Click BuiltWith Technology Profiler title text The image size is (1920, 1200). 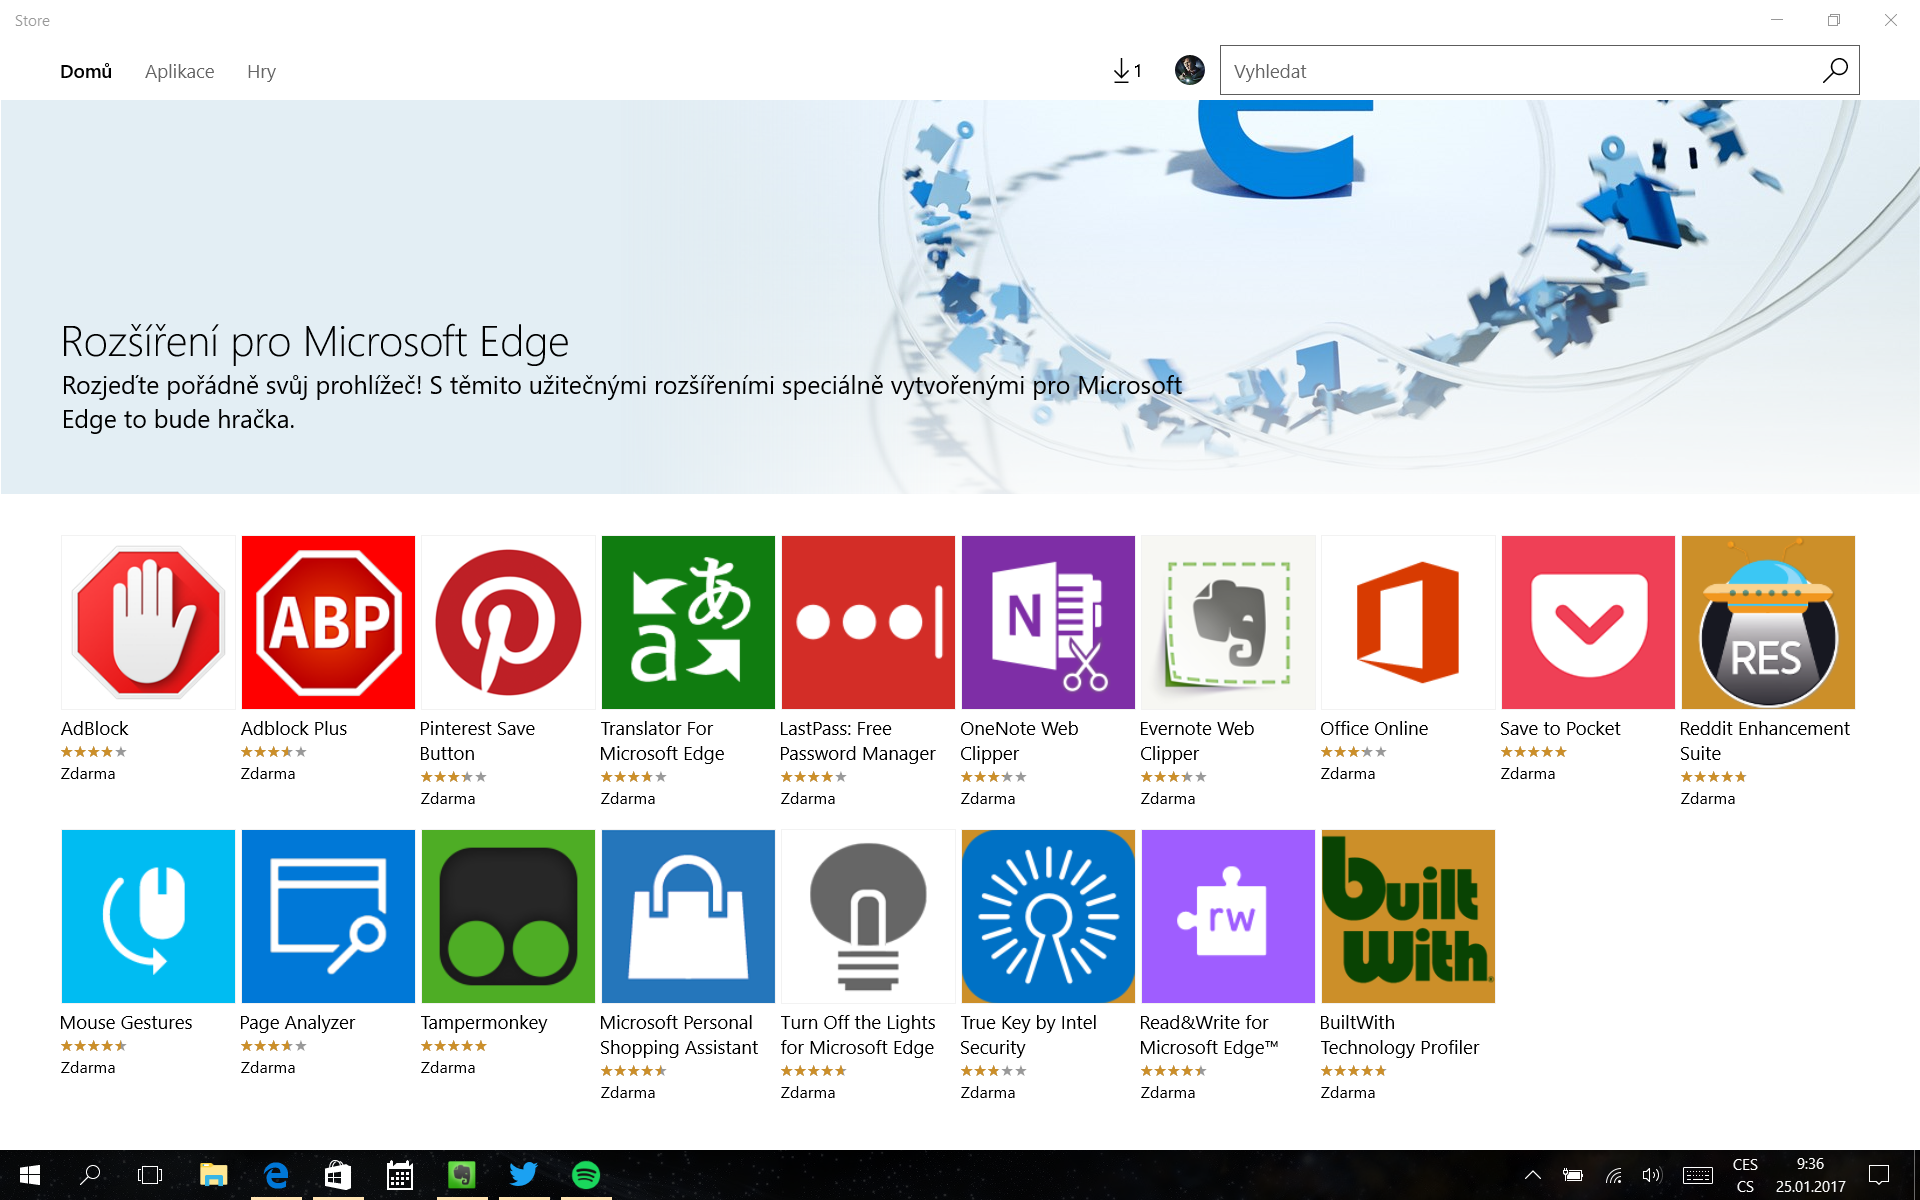point(1399,1035)
